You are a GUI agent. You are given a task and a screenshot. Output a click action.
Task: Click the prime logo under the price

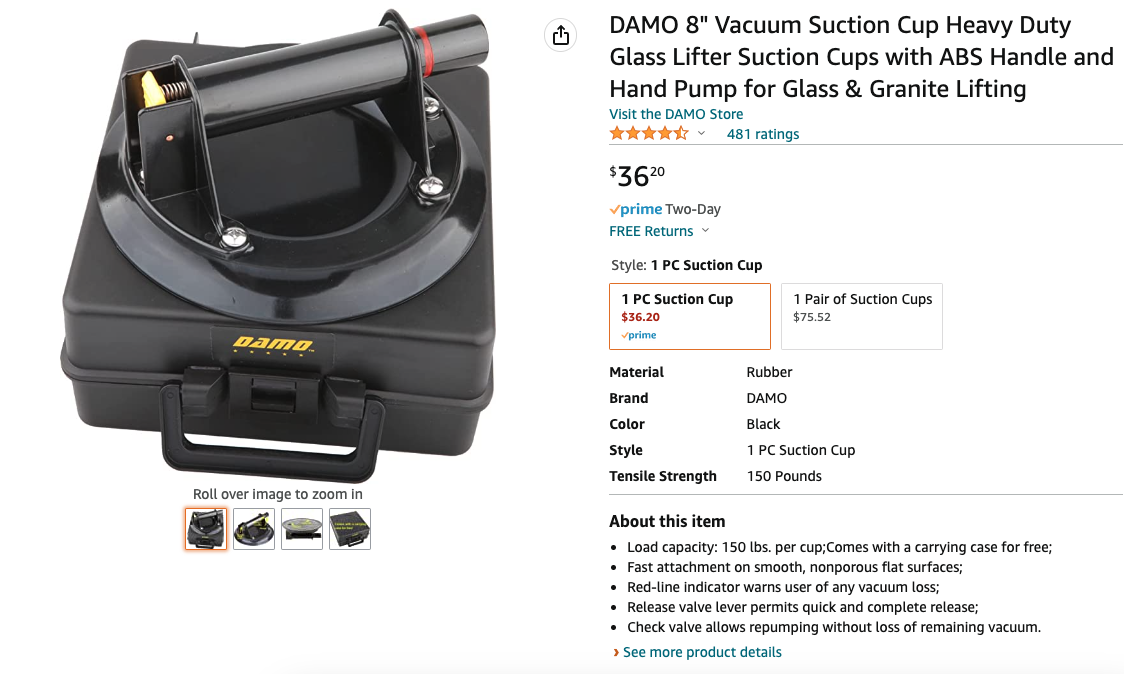pos(636,209)
